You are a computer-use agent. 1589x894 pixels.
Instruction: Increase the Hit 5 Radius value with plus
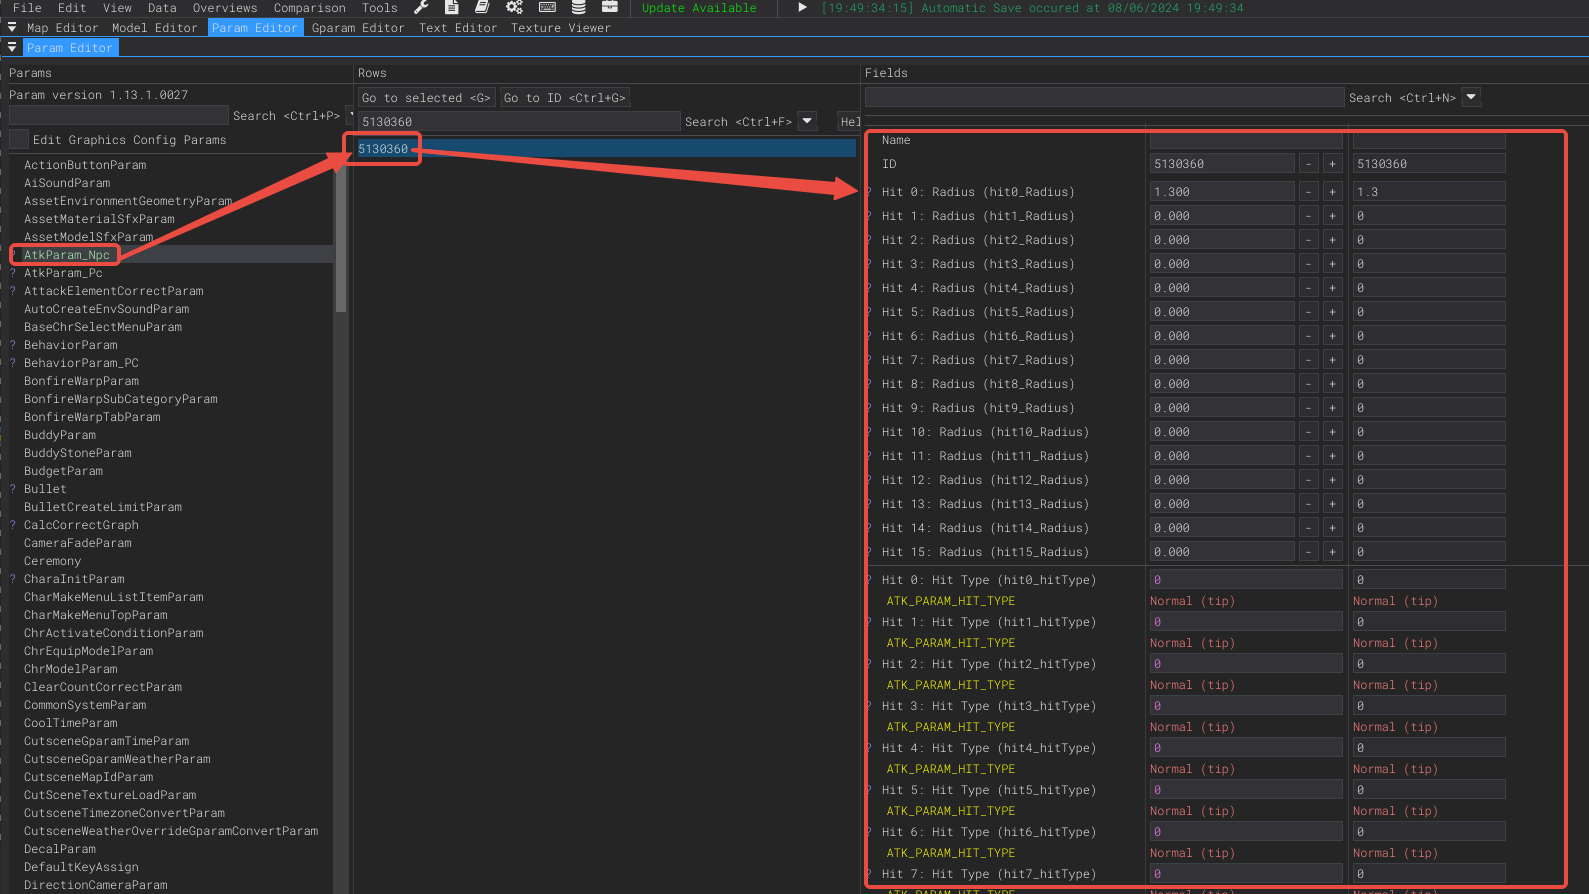click(1332, 312)
